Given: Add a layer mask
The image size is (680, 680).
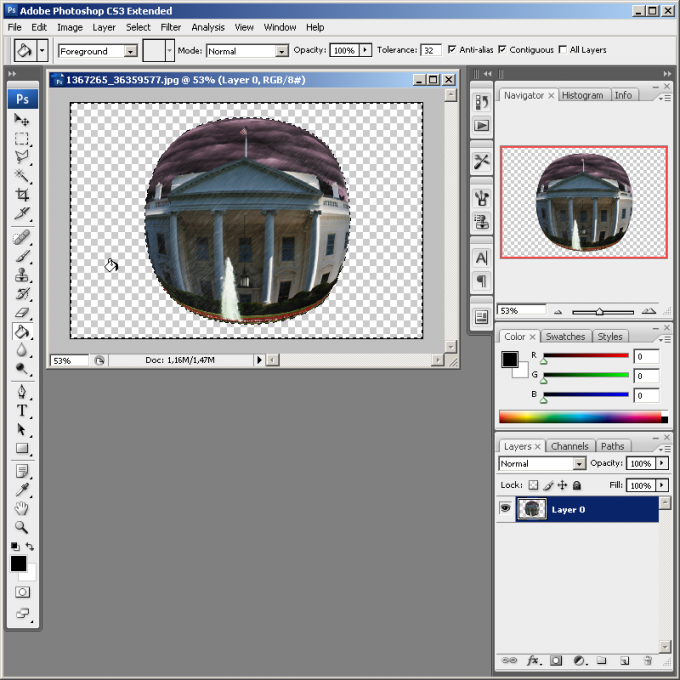Looking at the screenshot, I should click(556, 660).
